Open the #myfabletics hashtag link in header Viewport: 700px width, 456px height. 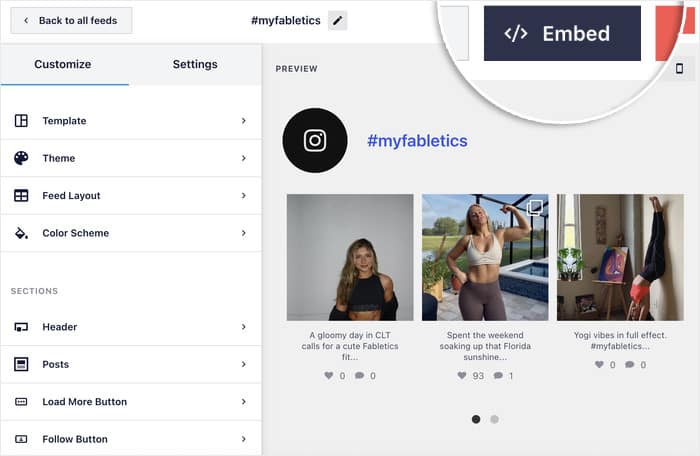(x=417, y=141)
